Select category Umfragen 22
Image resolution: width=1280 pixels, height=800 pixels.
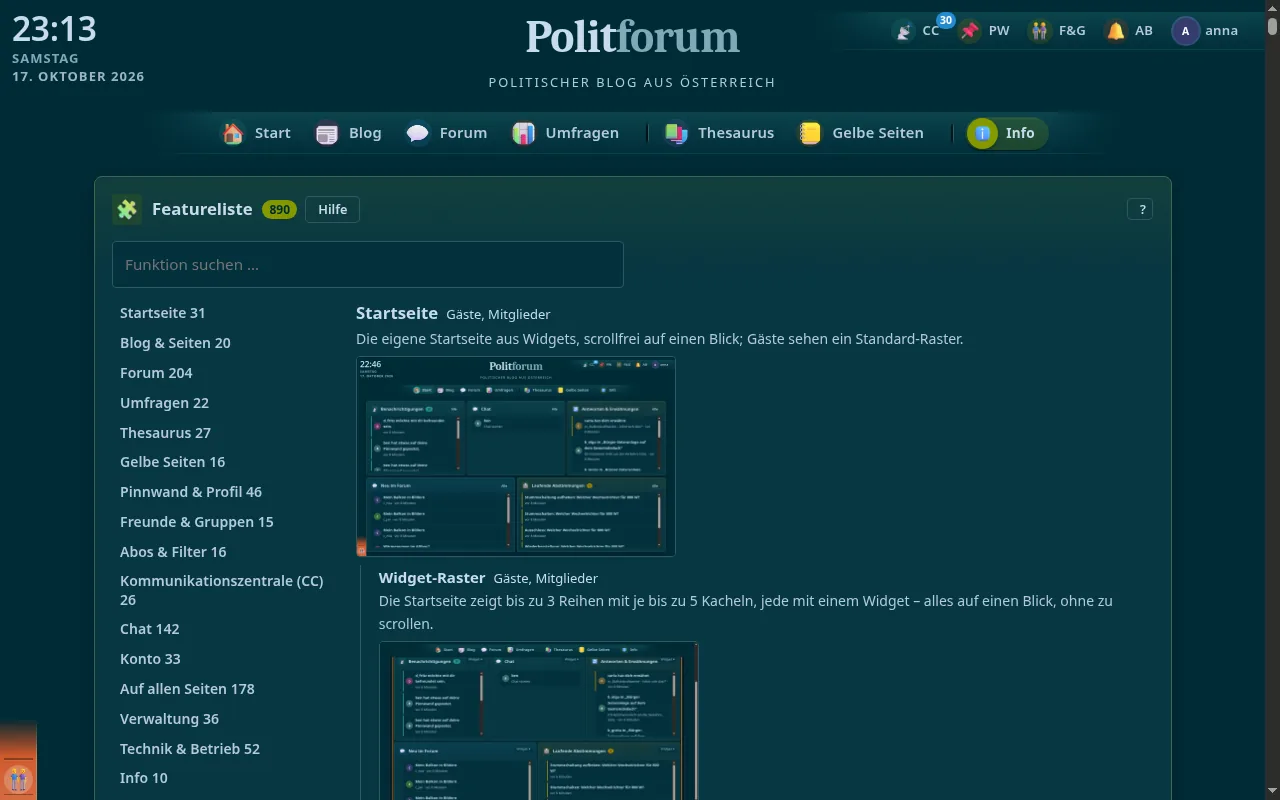click(164, 403)
